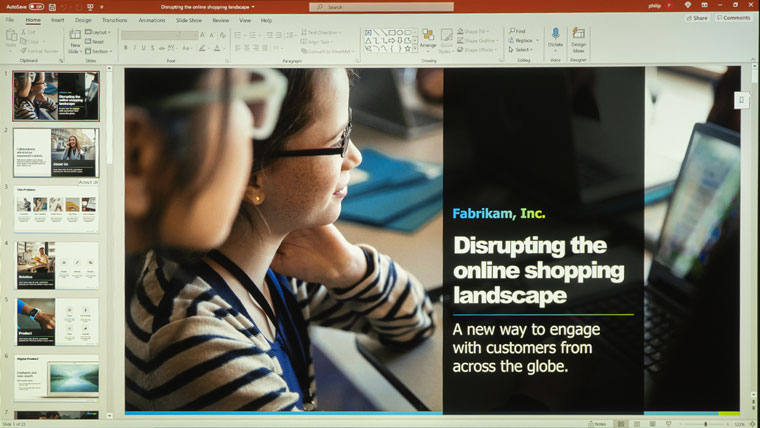Viewport: 760px width, 428px height.
Task: Switch to the Insert tab
Action: coord(58,20)
